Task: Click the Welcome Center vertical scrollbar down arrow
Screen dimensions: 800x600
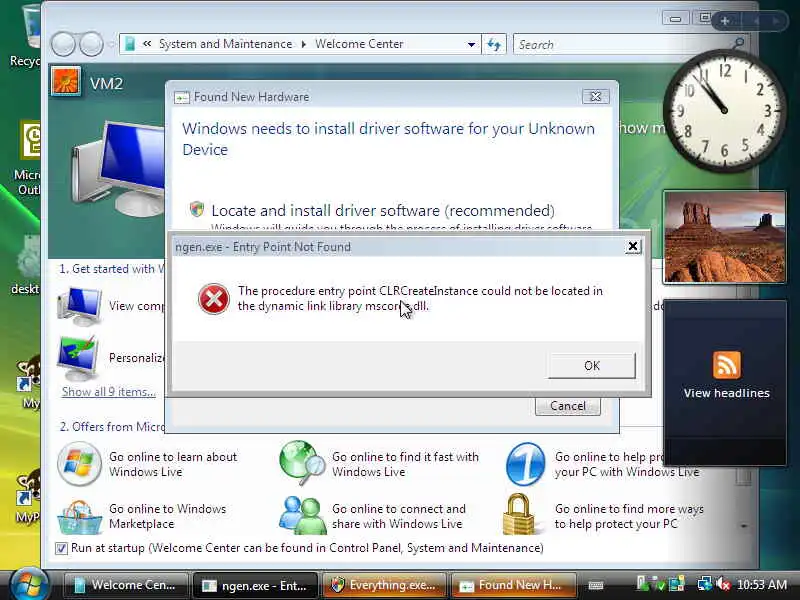Action: [x=744, y=526]
